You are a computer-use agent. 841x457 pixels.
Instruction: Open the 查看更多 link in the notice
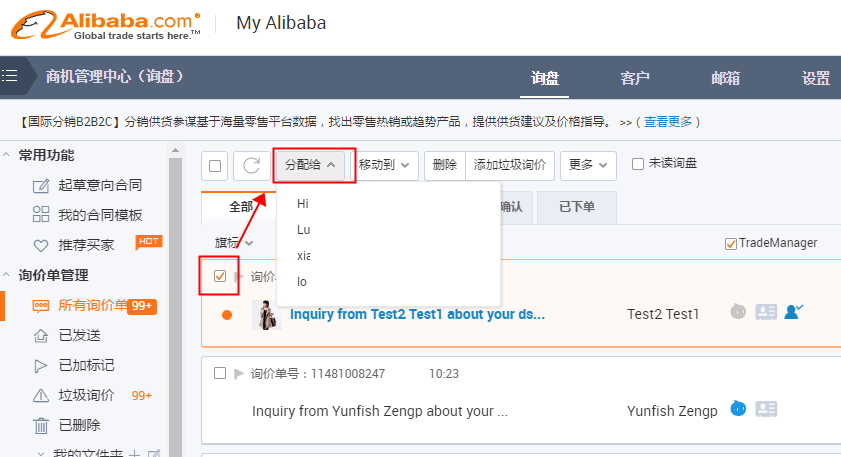point(668,122)
